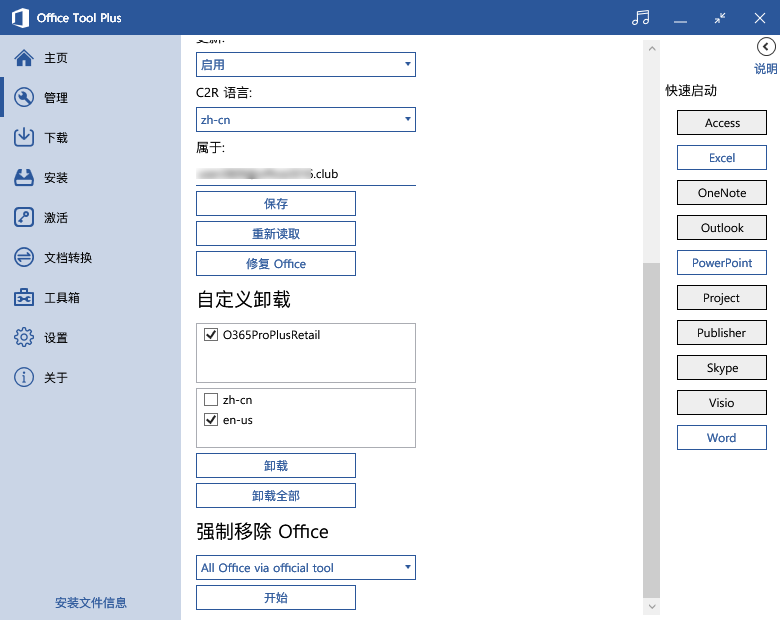Click the 保存 button
This screenshot has width=780, height=620.
(x=276, y=204)
